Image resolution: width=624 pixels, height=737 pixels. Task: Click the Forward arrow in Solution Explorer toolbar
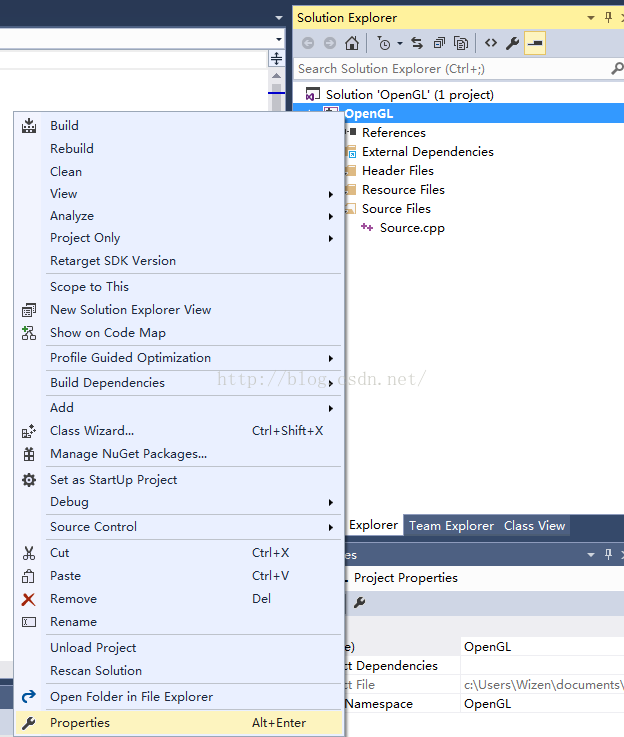pos(330,43)
